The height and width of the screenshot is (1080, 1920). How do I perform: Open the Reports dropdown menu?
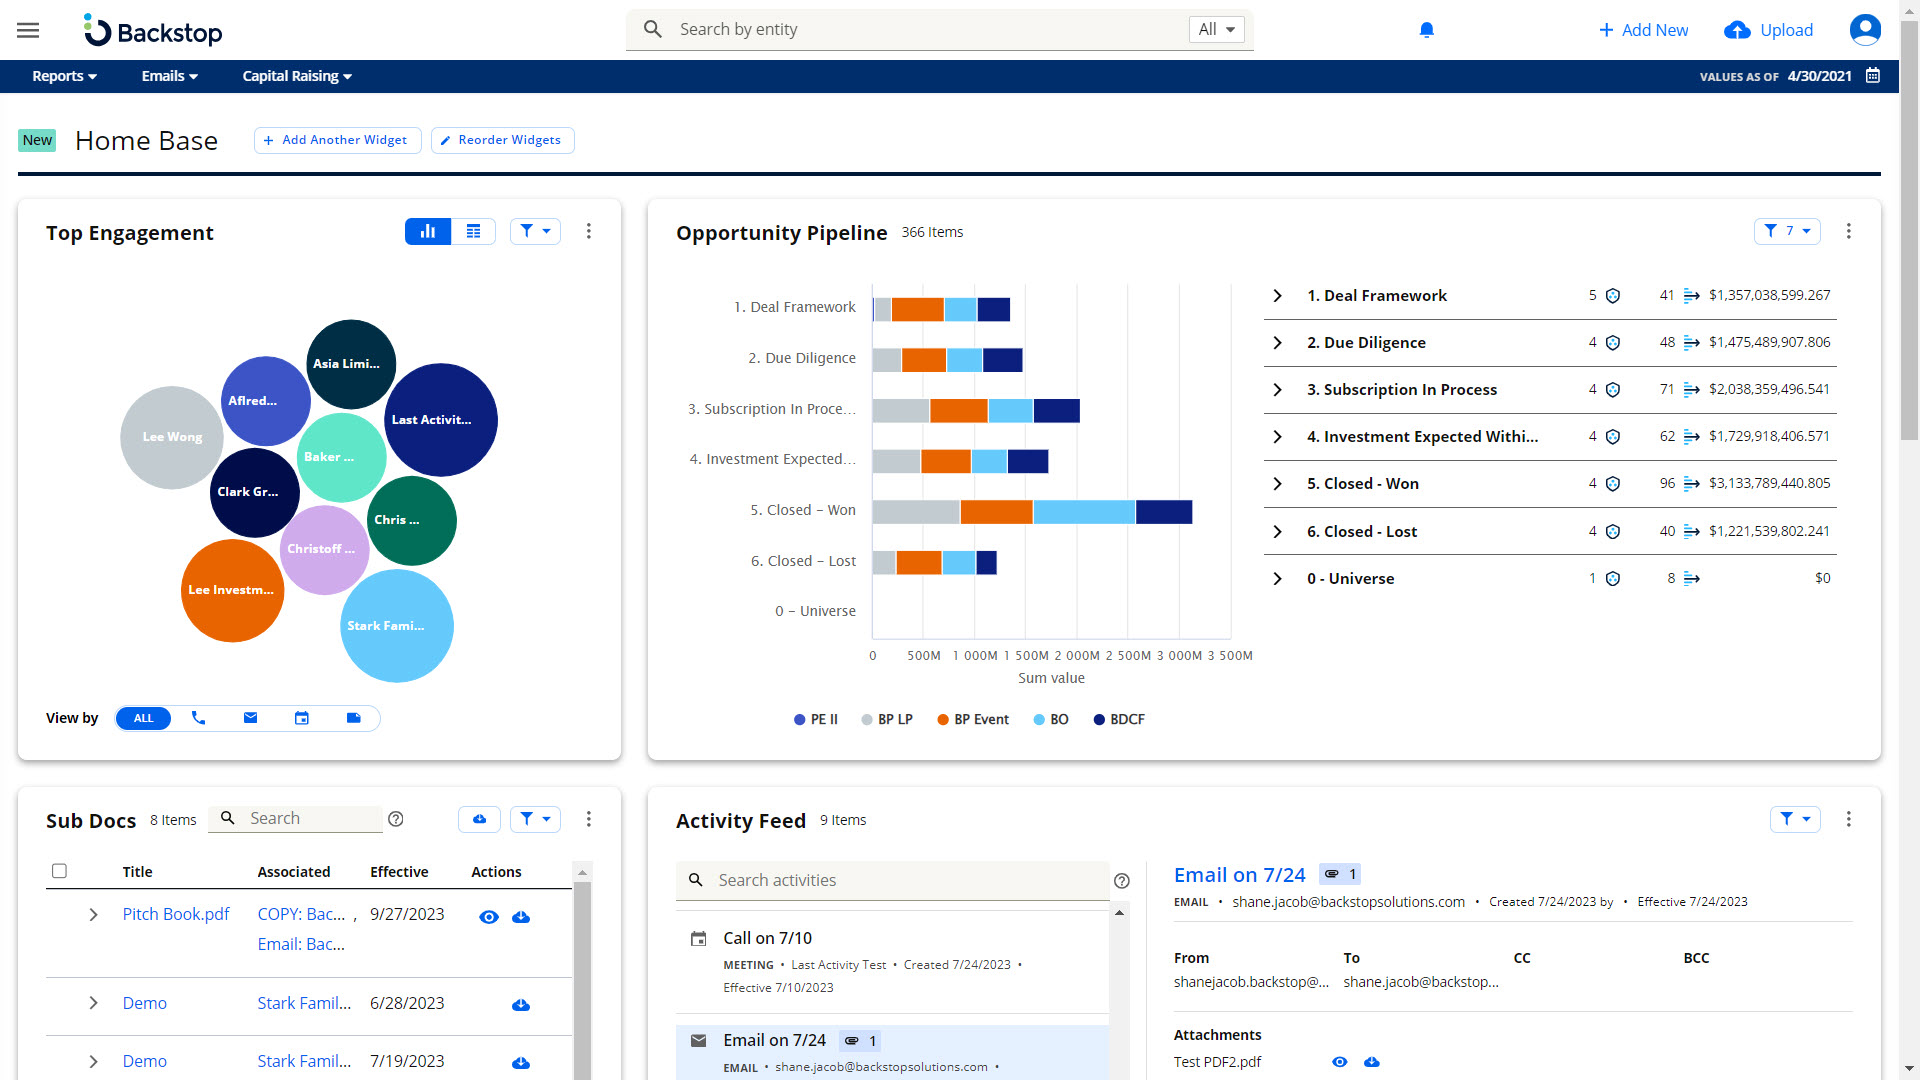coord(64,76)
